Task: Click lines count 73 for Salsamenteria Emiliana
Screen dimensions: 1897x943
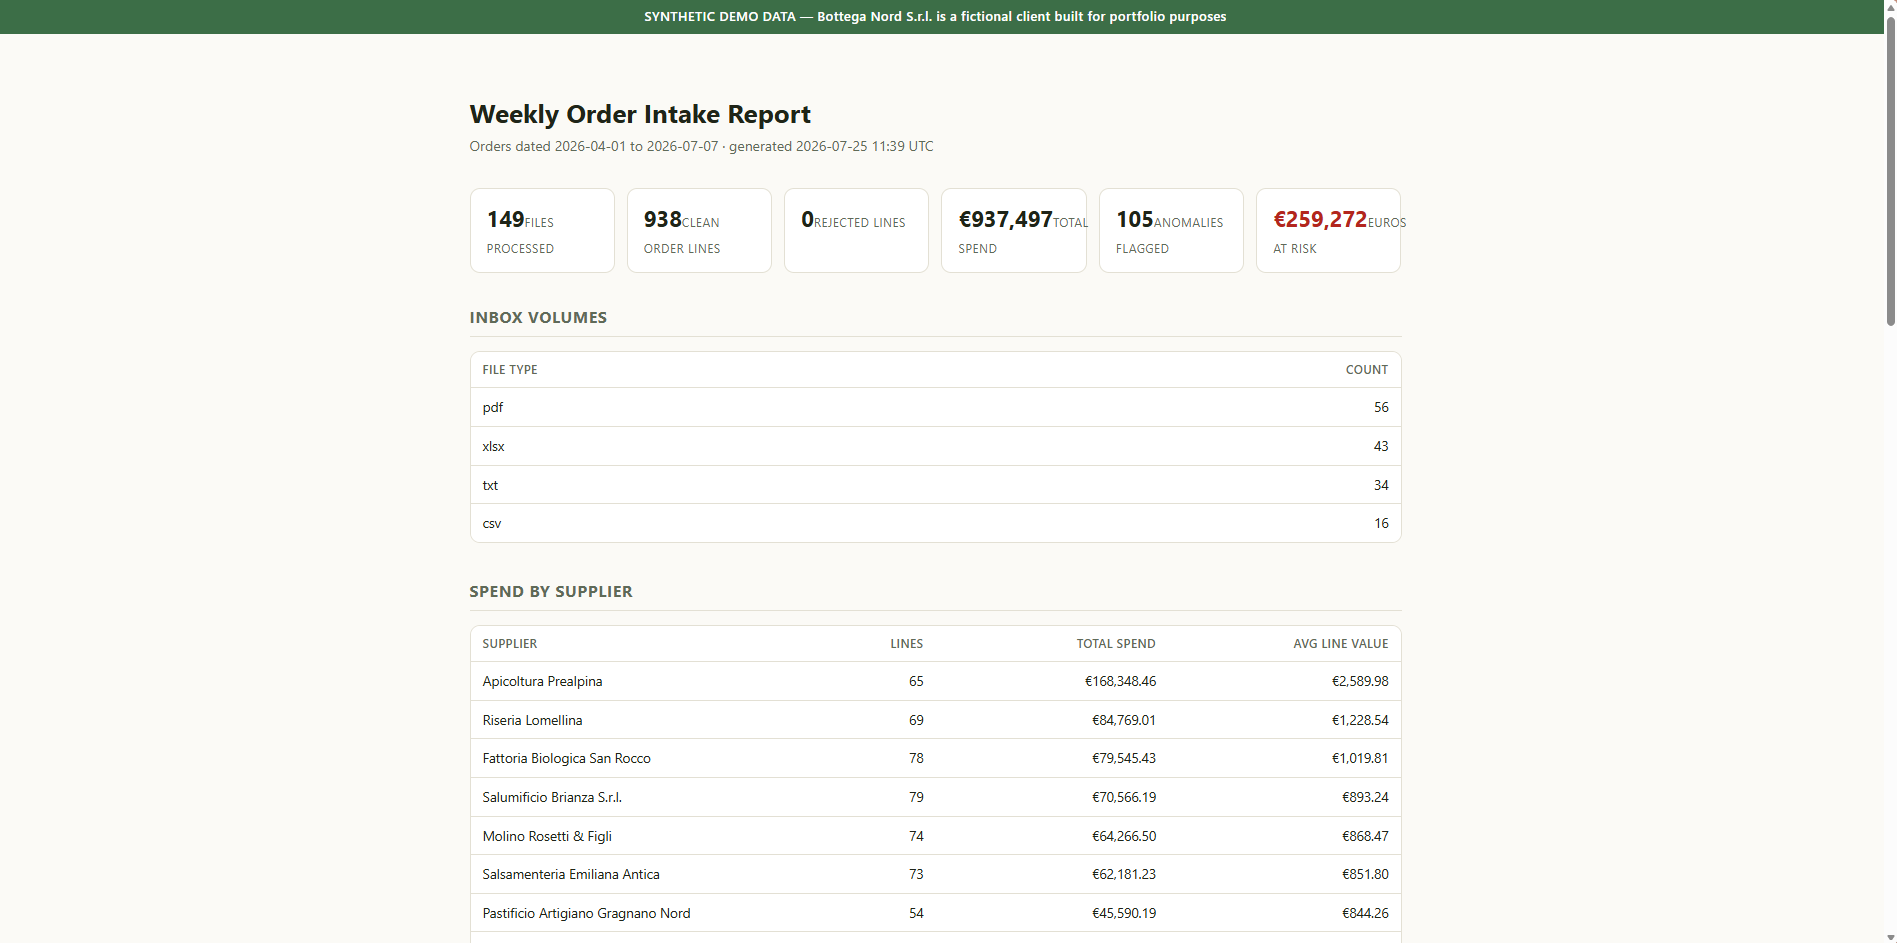Action: pyautogui.click(x=916, y=874)
